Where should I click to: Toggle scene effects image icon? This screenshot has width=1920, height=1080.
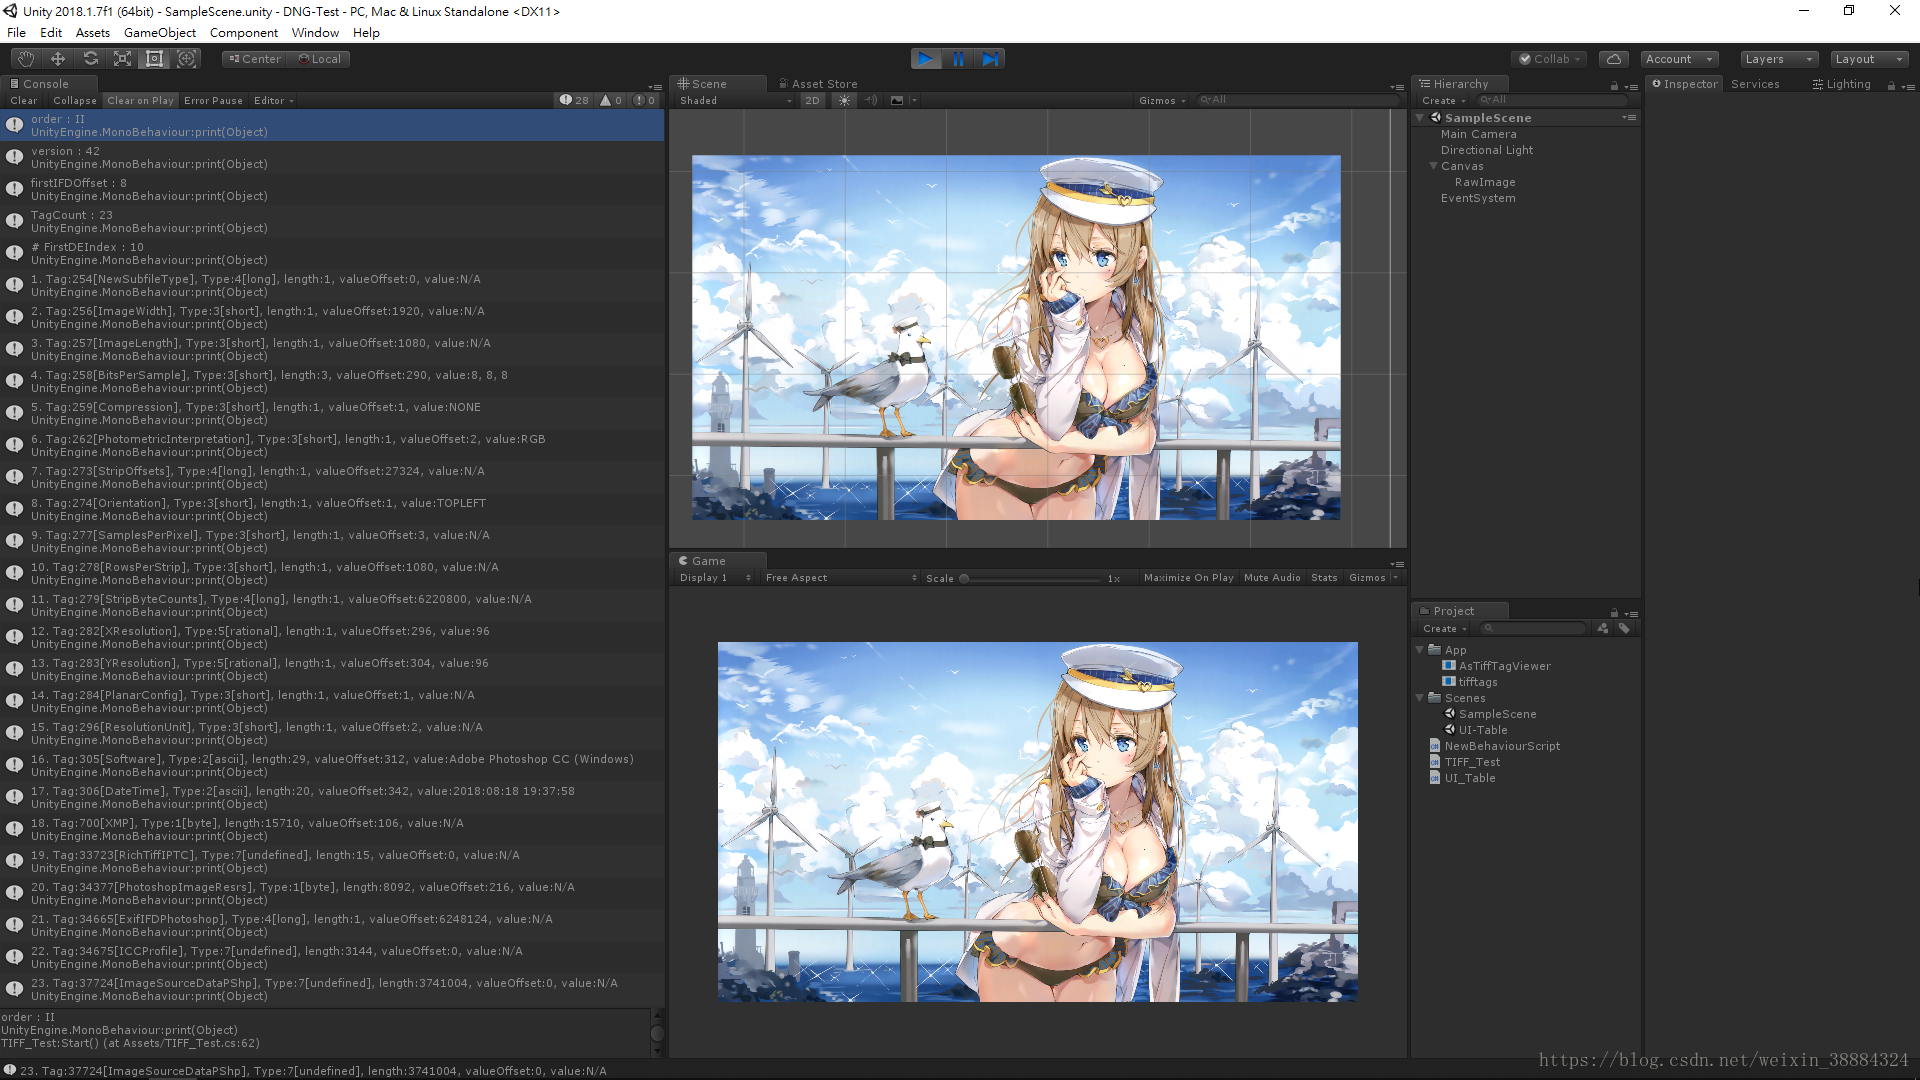(x=897, y=101)
